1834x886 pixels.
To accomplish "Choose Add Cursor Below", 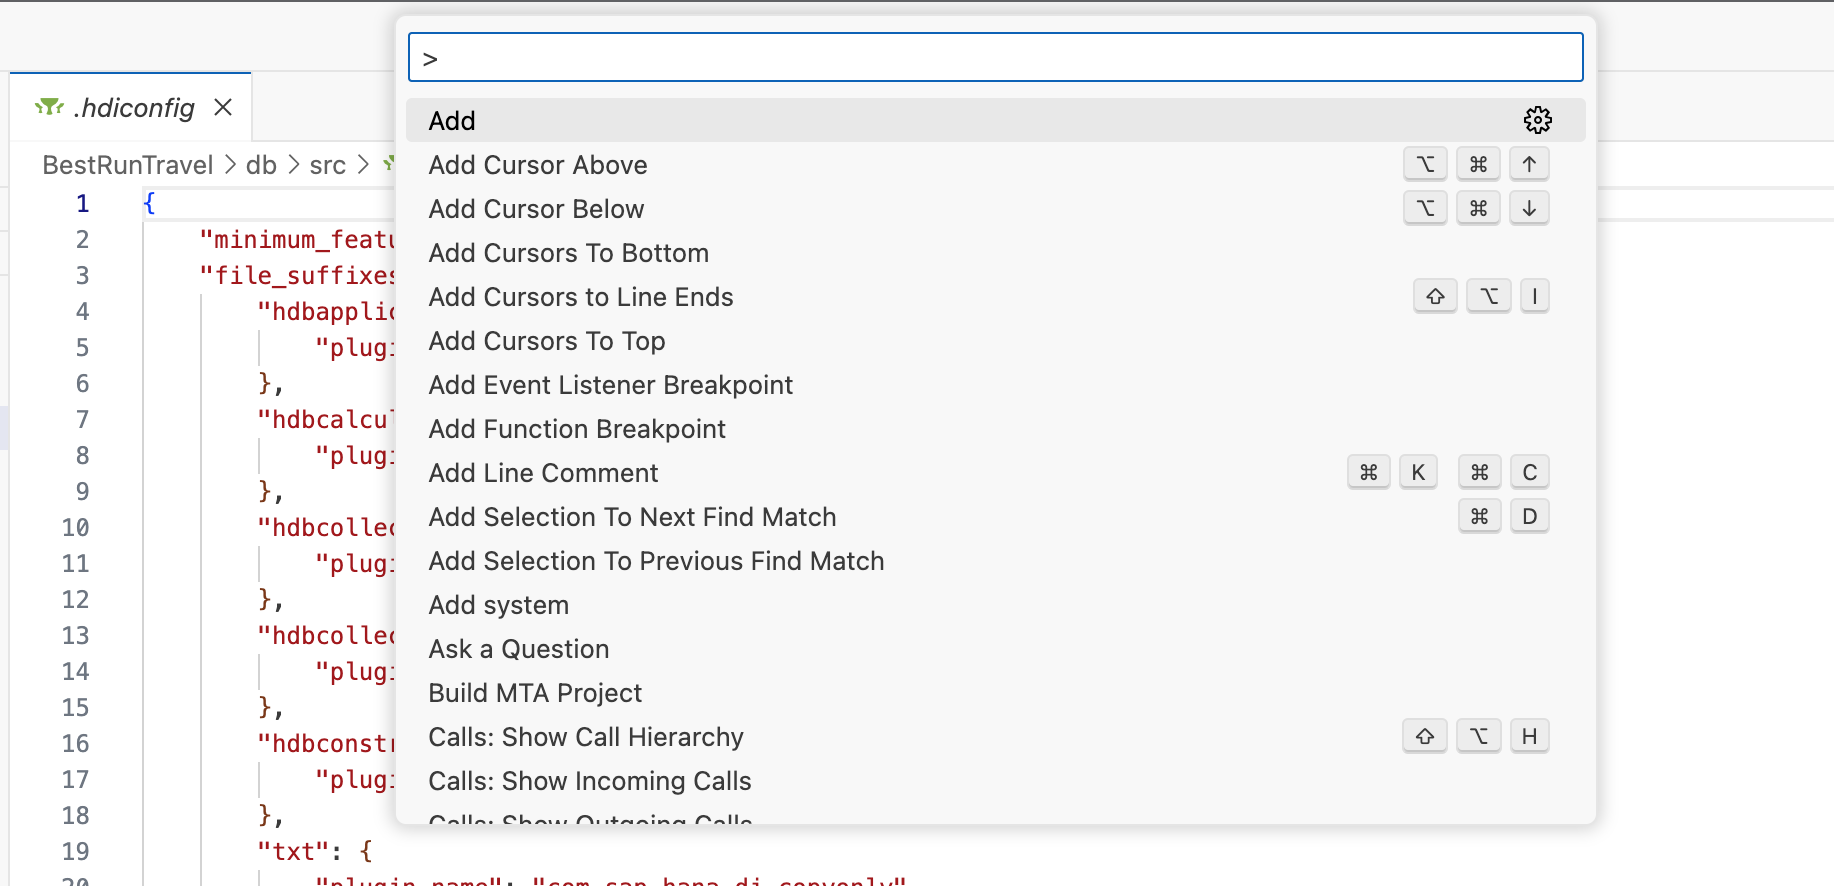I will pyautogui.click(x=995, y=208).
